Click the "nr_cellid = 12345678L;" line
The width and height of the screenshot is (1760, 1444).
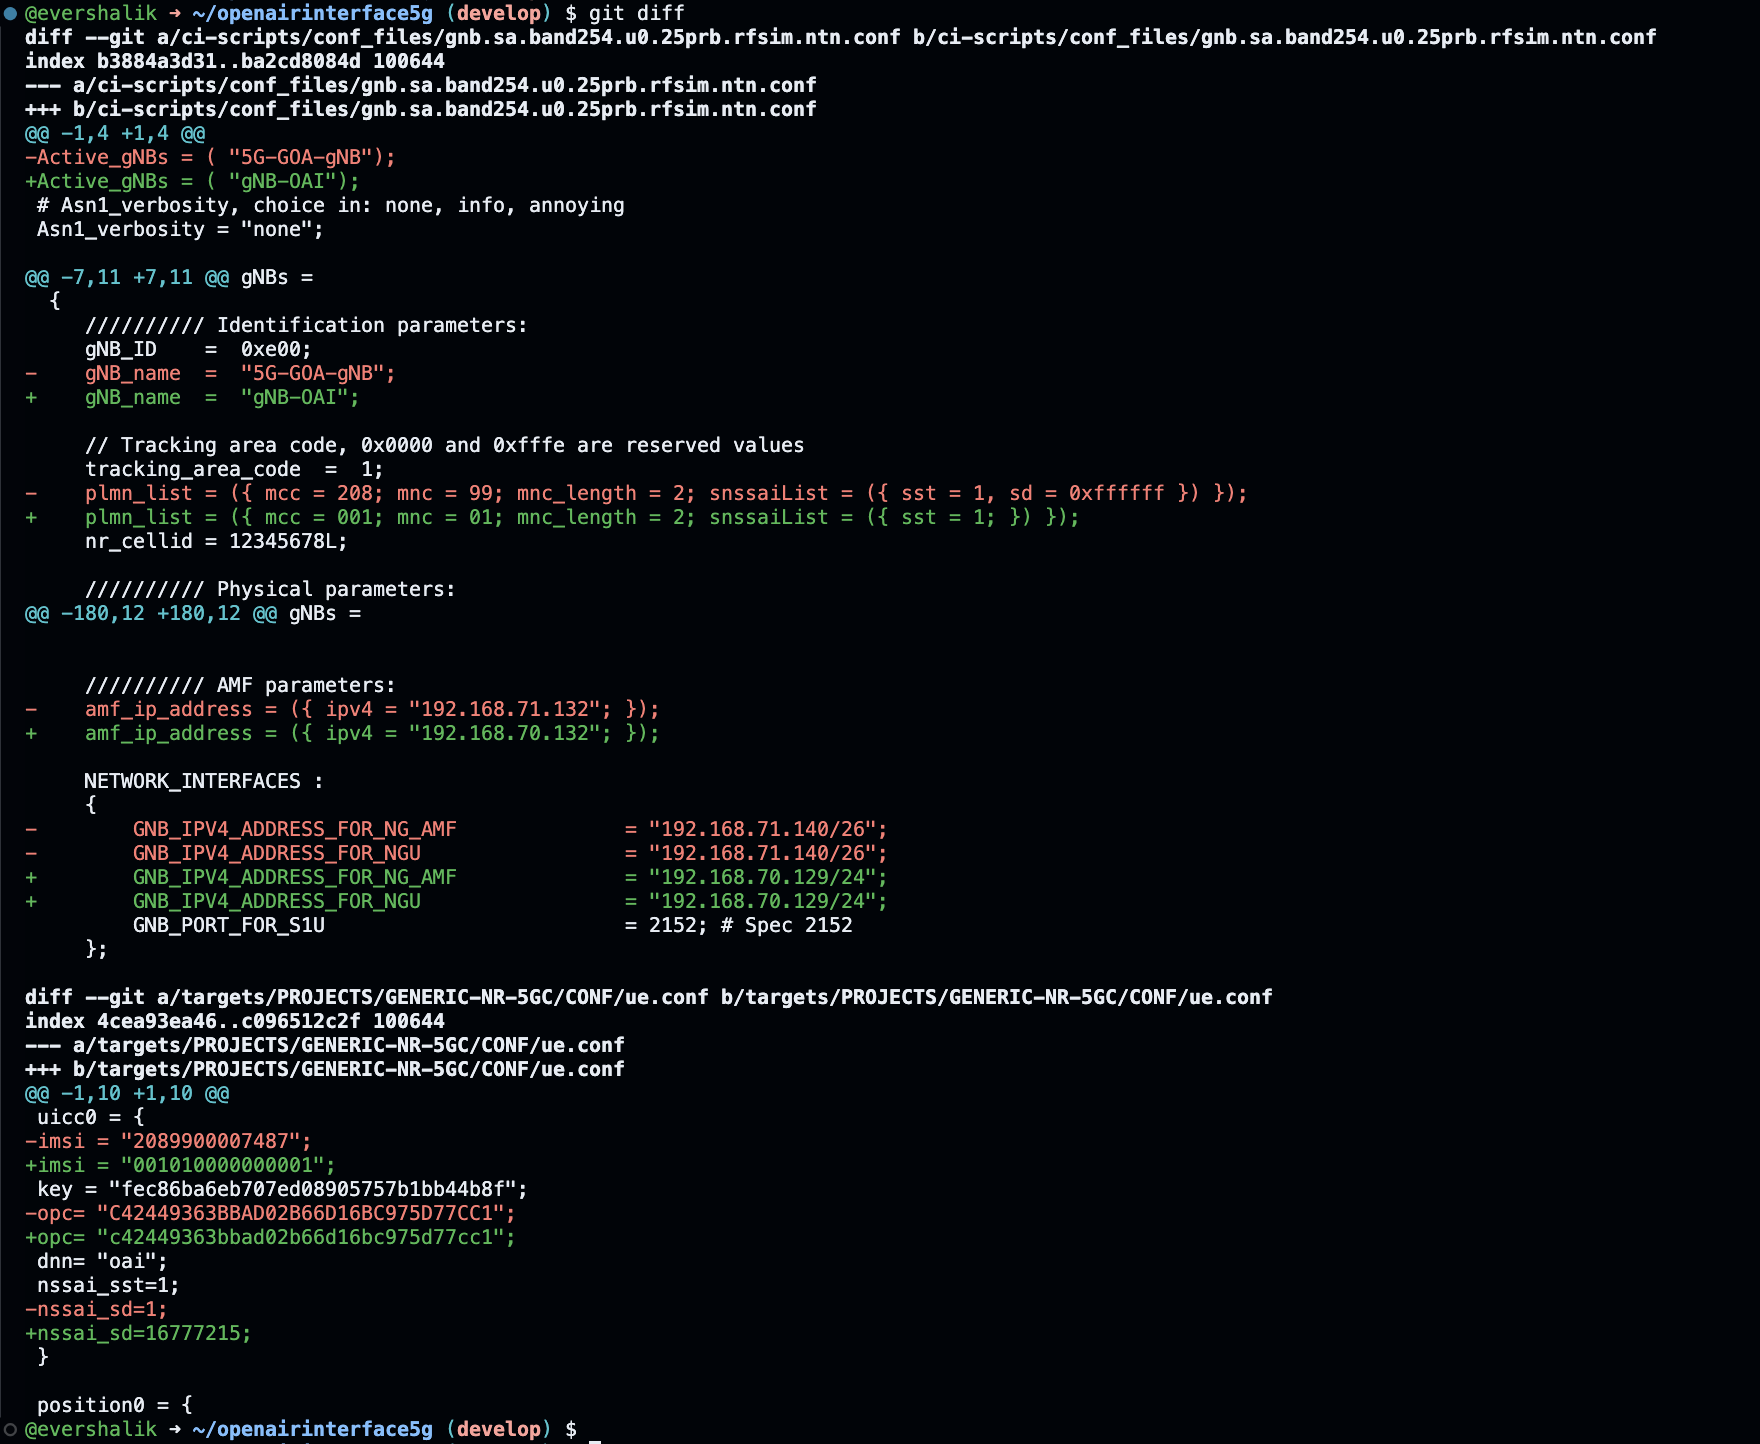tap(216, 541)
